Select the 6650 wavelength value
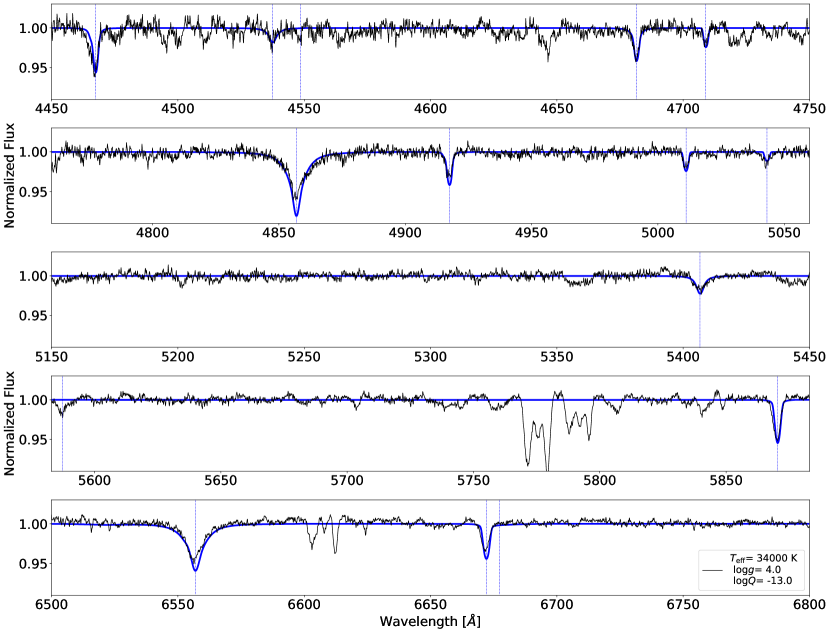 pyautogui.click(x=430, y=604)
